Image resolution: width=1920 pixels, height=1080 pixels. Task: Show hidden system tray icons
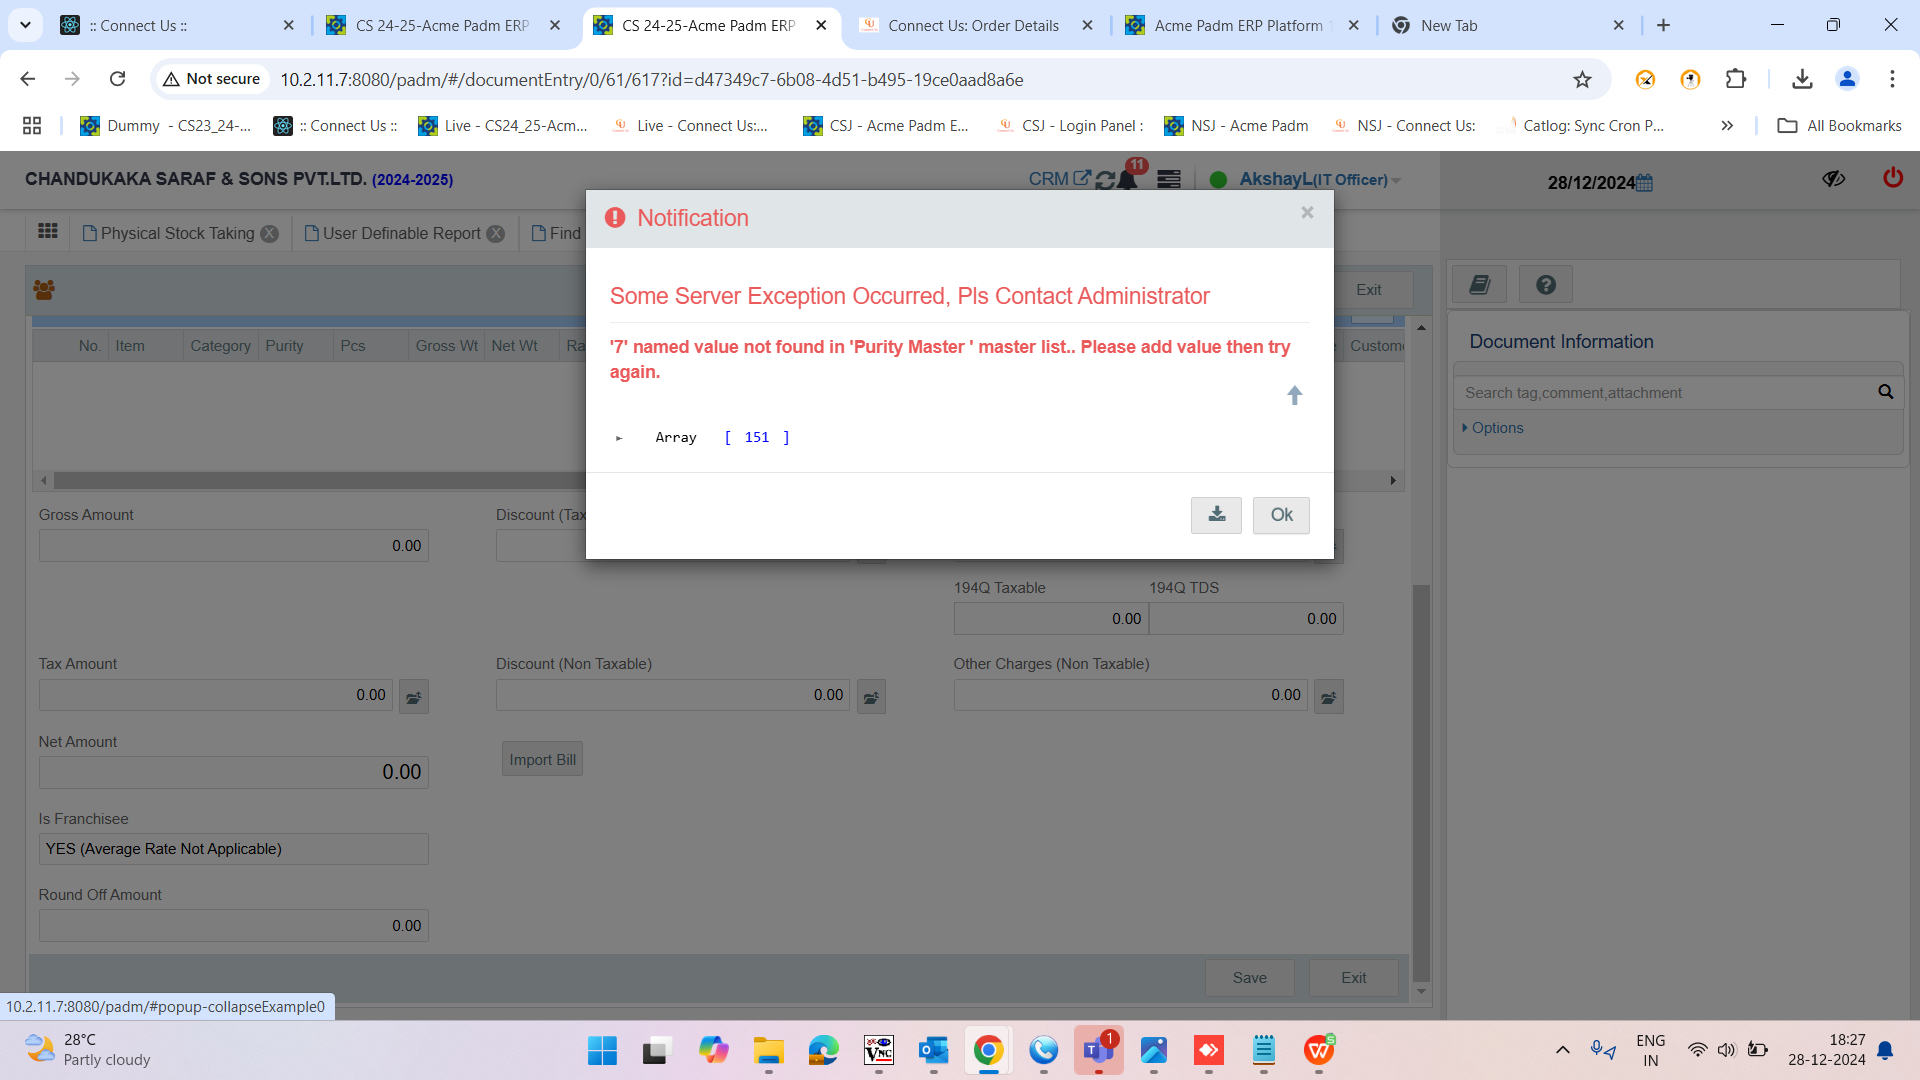click(1562, 1050)
